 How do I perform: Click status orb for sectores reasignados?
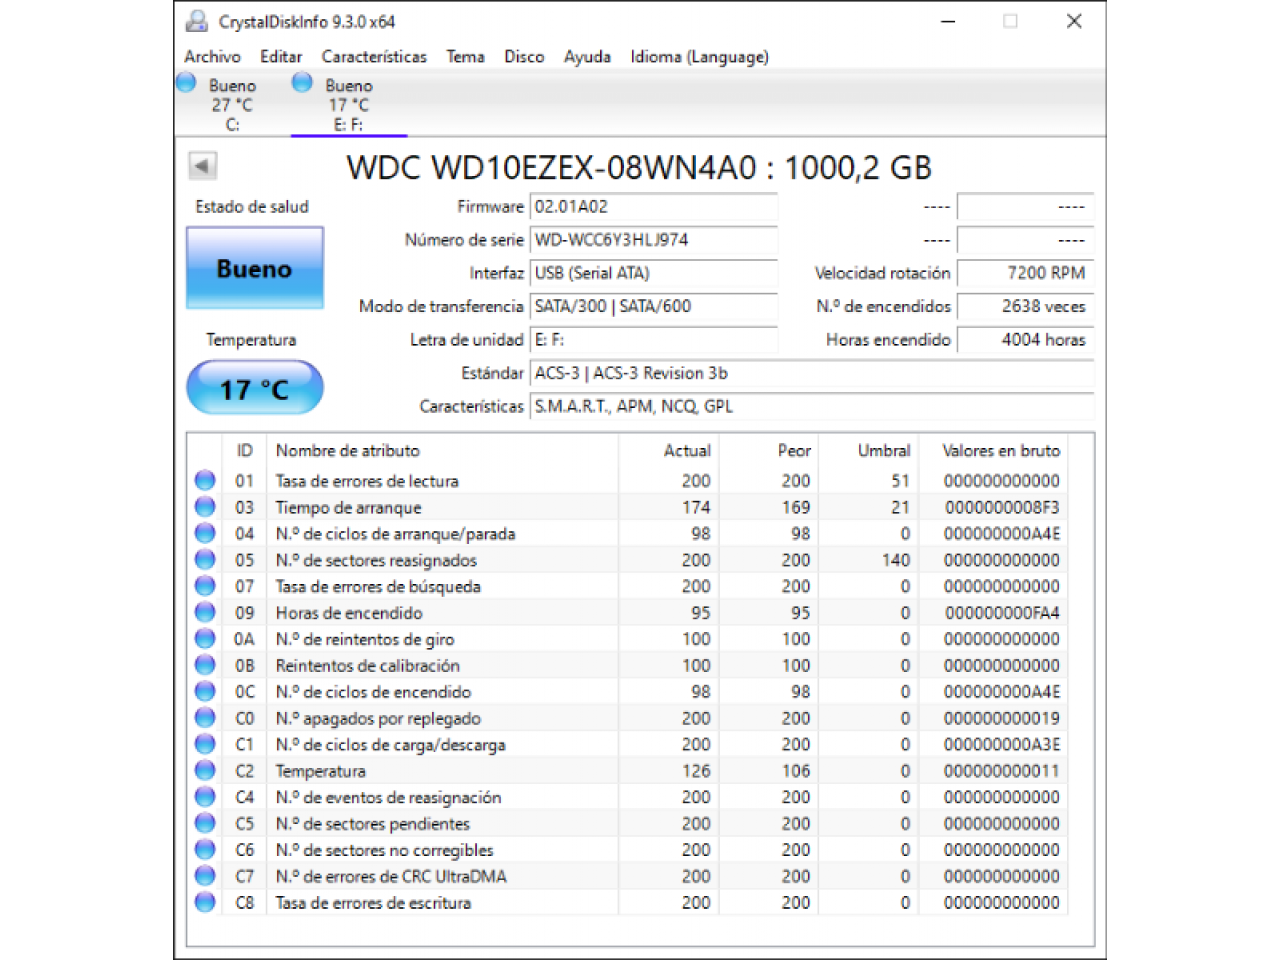tap(205, 559)
